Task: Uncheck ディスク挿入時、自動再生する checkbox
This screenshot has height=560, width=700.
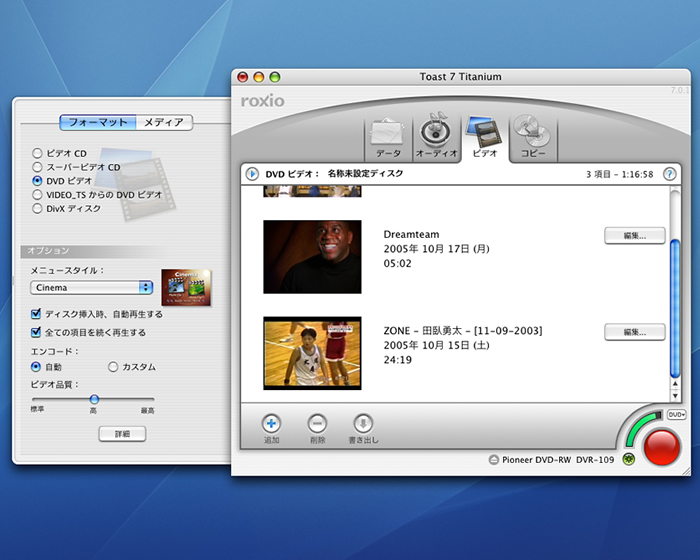Action: click(x=36, y=314)
